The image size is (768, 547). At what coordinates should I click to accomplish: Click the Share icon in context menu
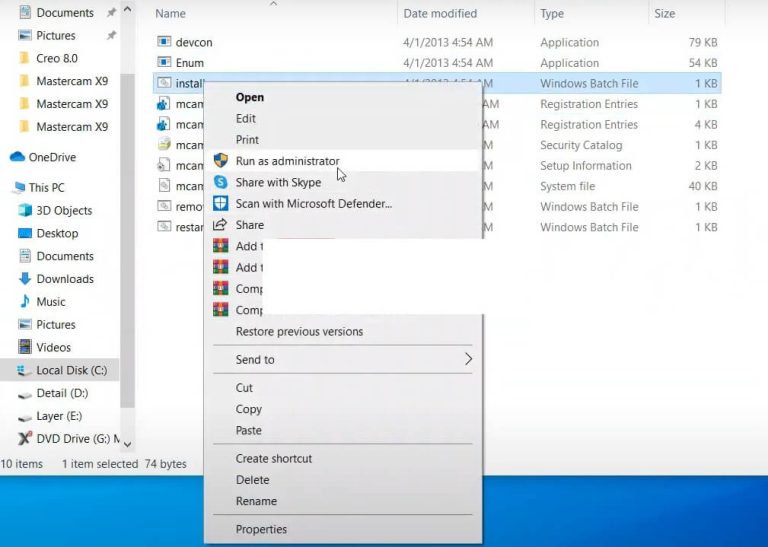coord(221,225)
